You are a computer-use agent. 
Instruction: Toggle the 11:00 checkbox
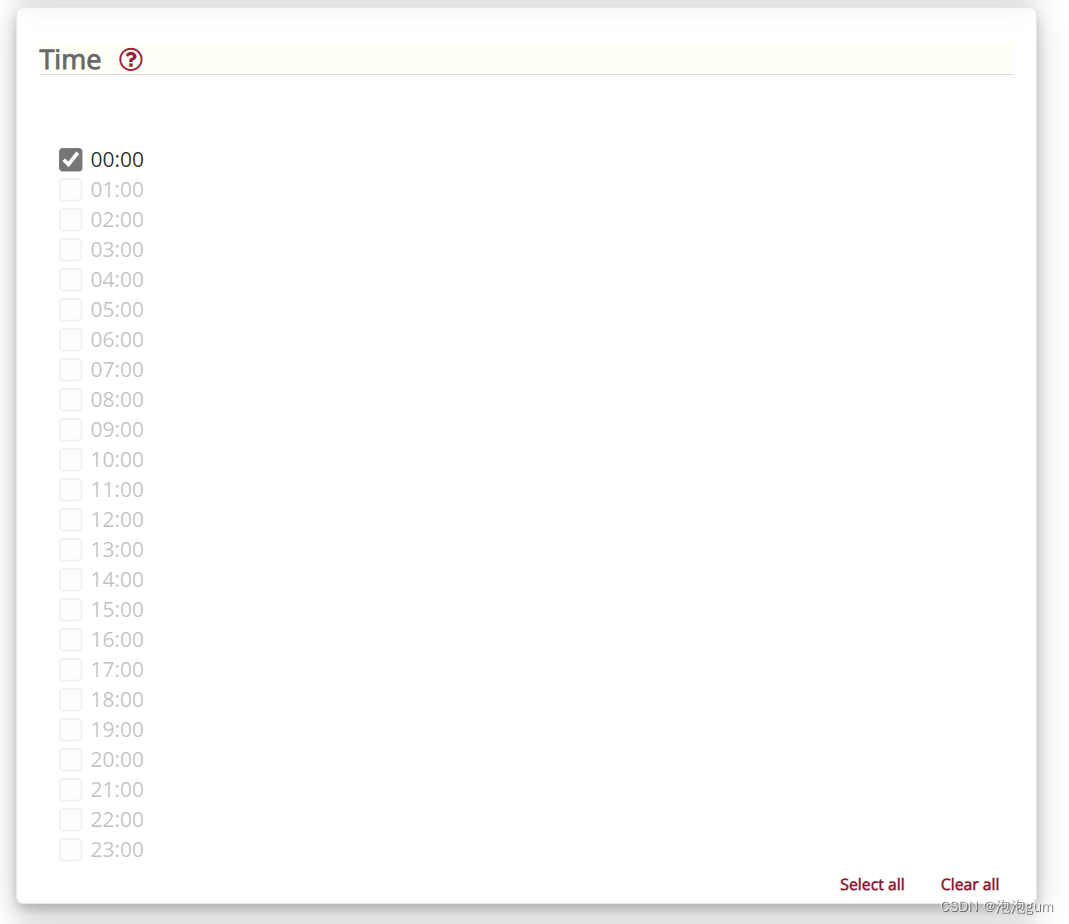pyautogui.click(x=71, y=490)
